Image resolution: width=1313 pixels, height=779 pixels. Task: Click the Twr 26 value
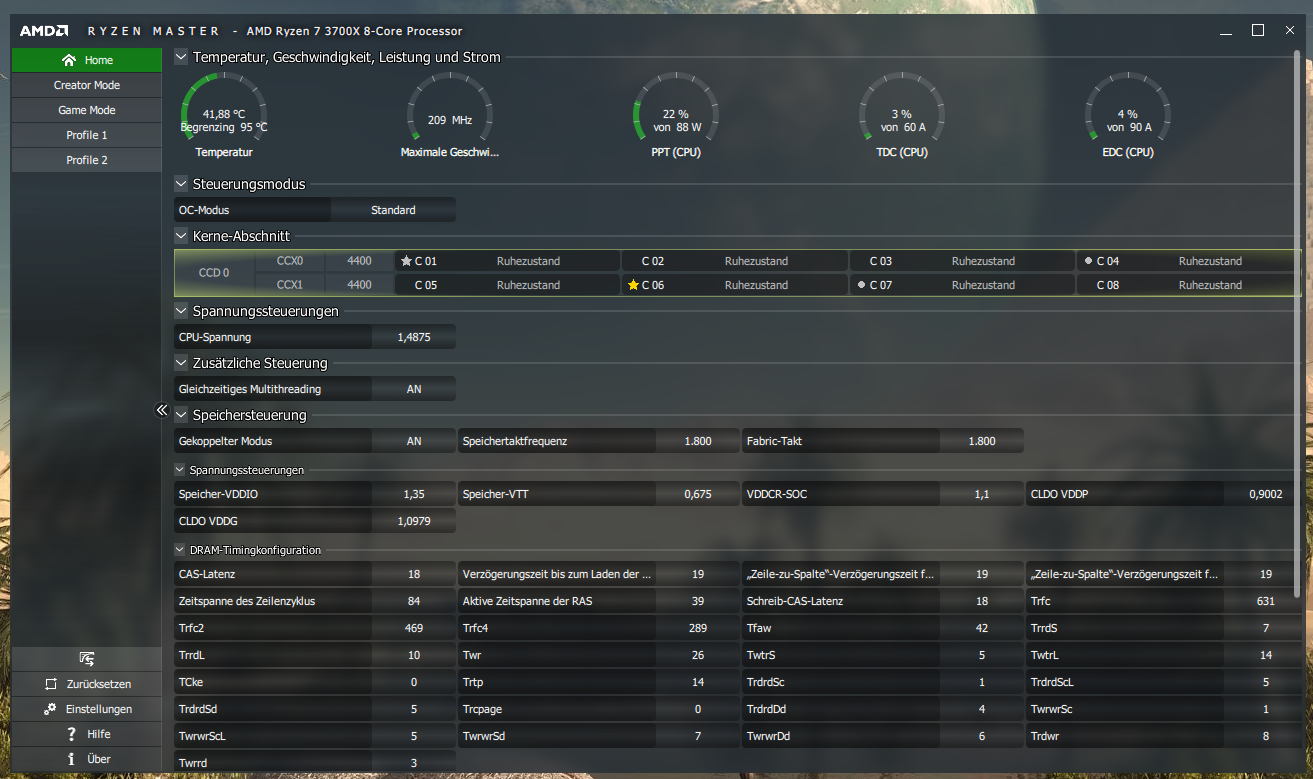[x=698, y=655]
